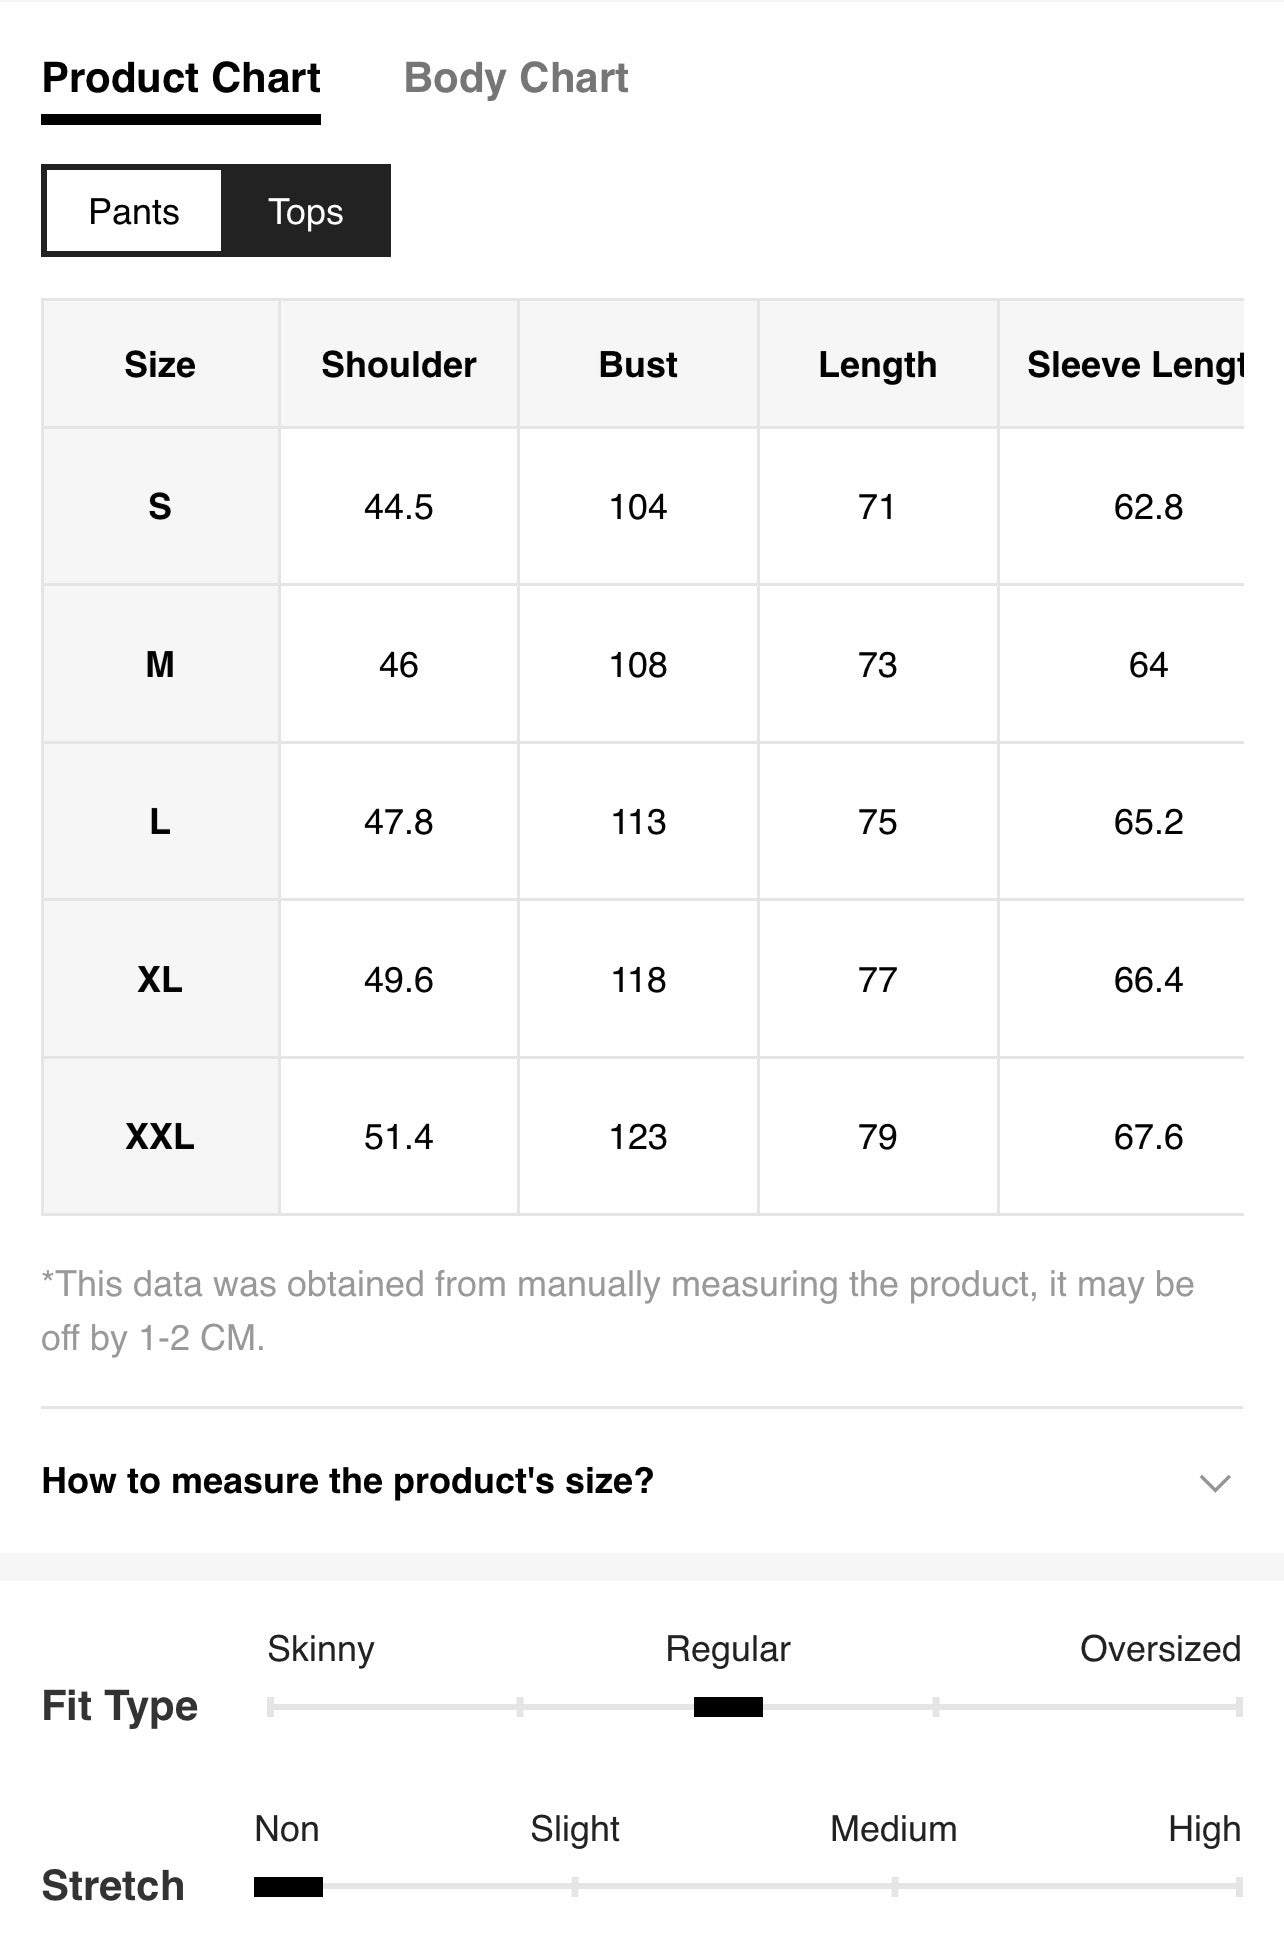1284x1939 pixels.
Task: Select the S size row label
Action: pos(160,506)
